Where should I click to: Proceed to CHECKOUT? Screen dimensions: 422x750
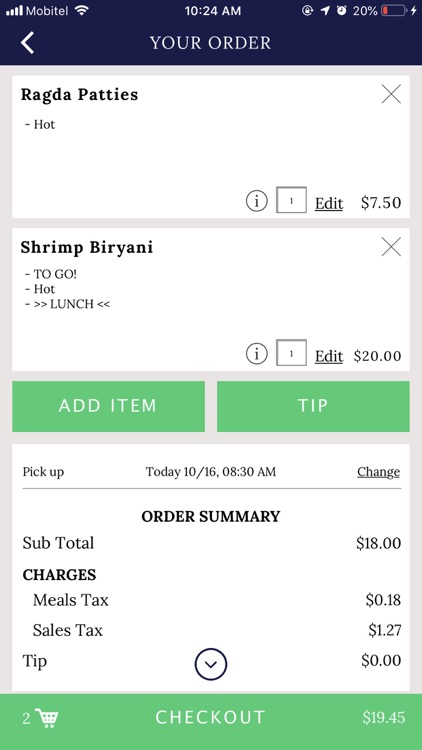click(211, 718)
